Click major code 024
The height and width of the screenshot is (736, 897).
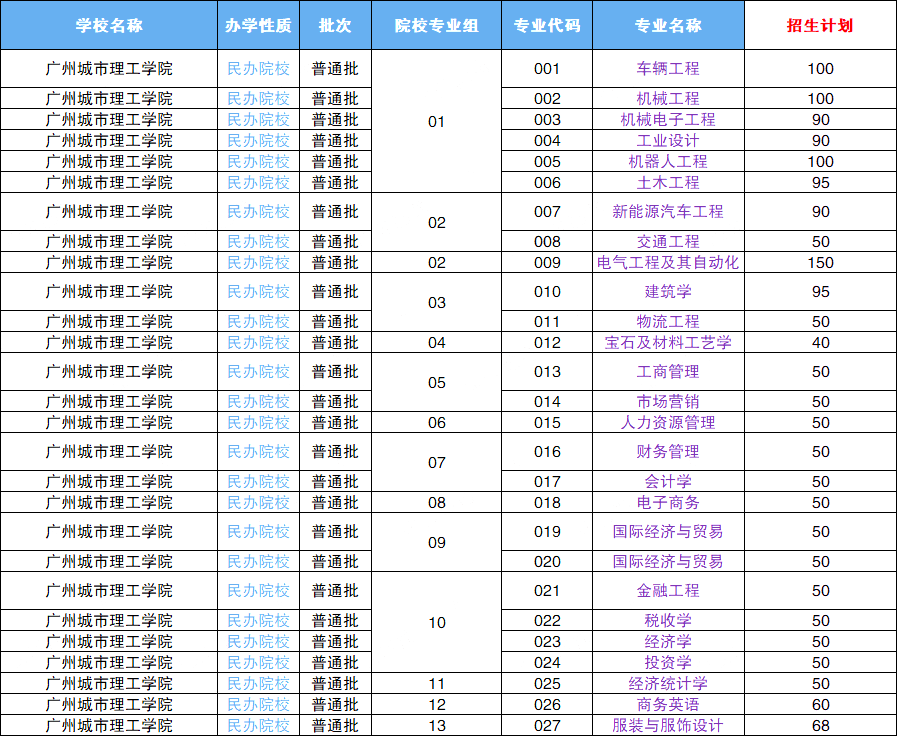tap(547, 663)
